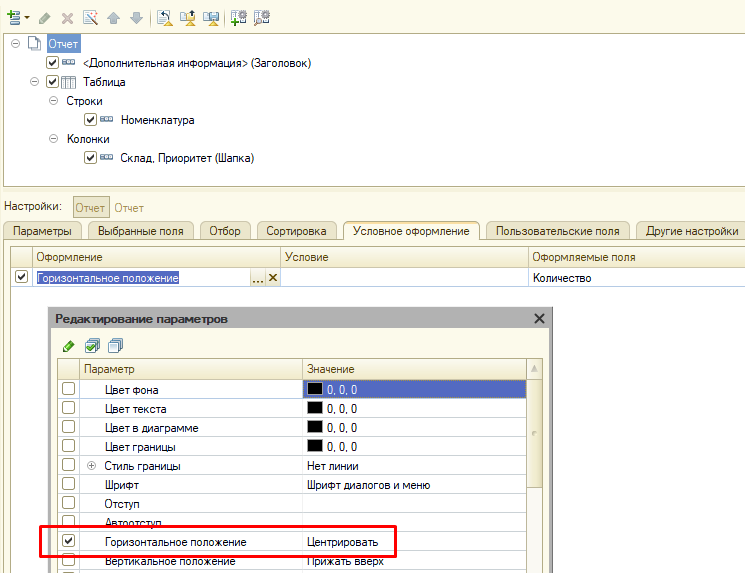Switch to the Отбор tab

click(x=225, y=231)
